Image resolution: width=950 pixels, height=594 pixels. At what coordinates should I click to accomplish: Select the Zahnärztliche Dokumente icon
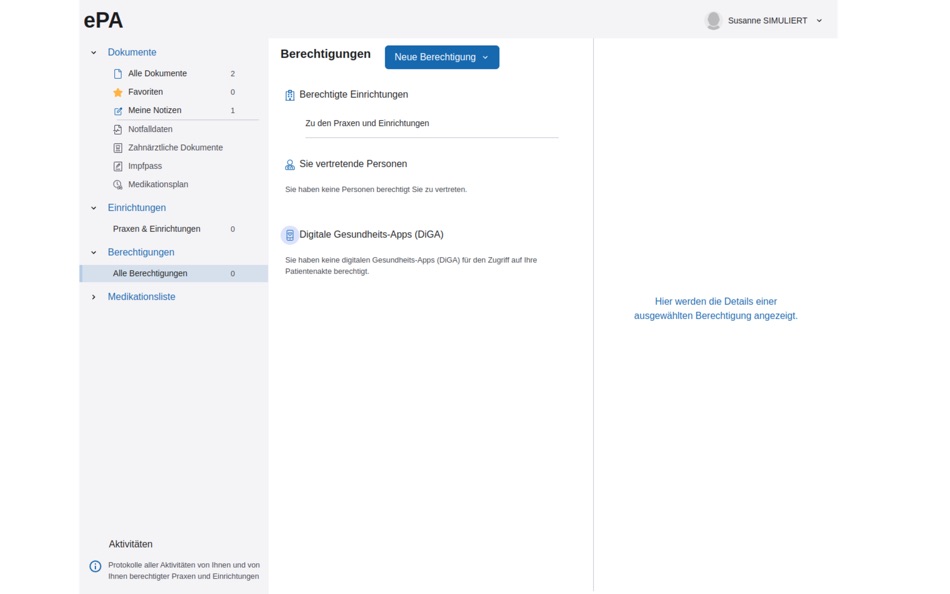pos(115,147)
